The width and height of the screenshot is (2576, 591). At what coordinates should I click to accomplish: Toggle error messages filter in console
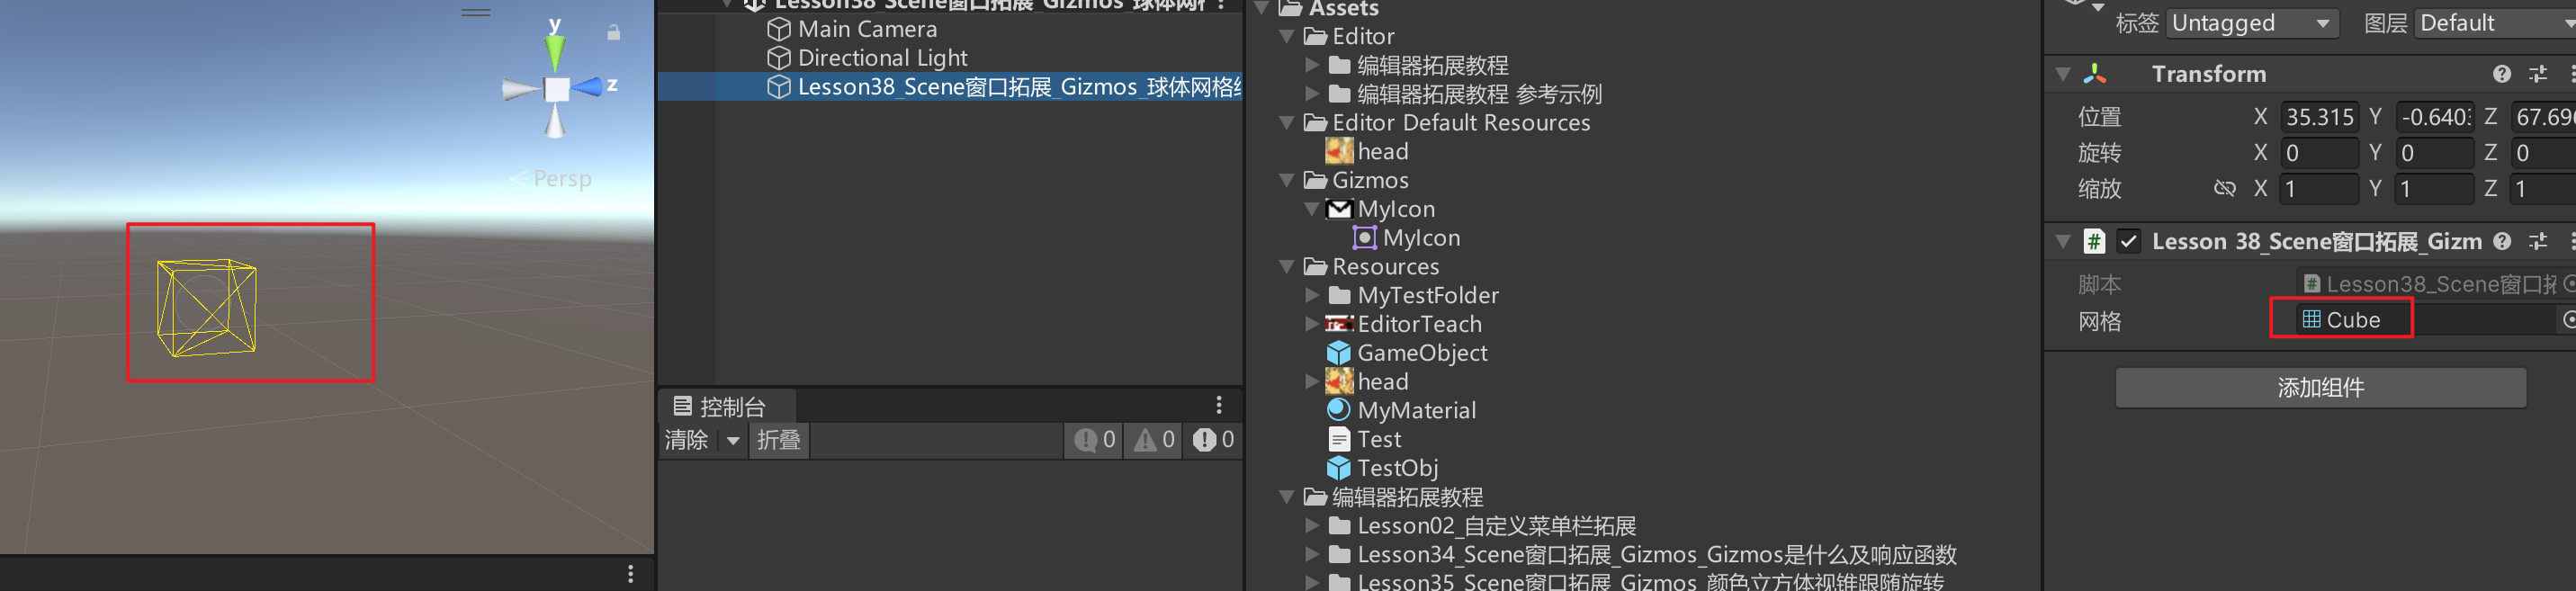click(x=1213, y=440)
